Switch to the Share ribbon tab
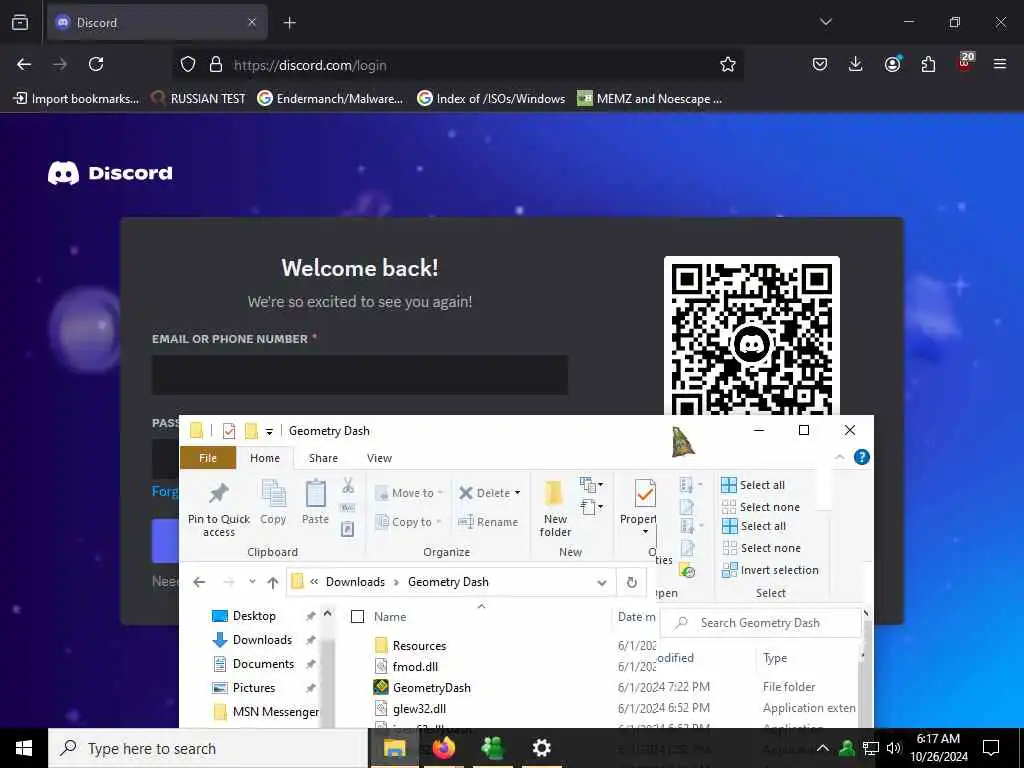Screen dimensions: 1024x768 click(x=323, y=458)
